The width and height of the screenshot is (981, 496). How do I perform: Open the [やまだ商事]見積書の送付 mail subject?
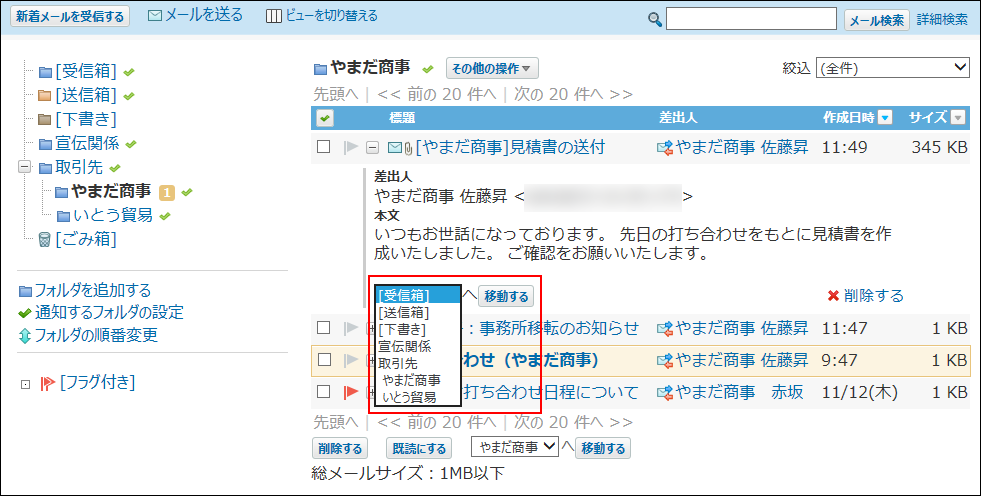[x=510, y=148]
